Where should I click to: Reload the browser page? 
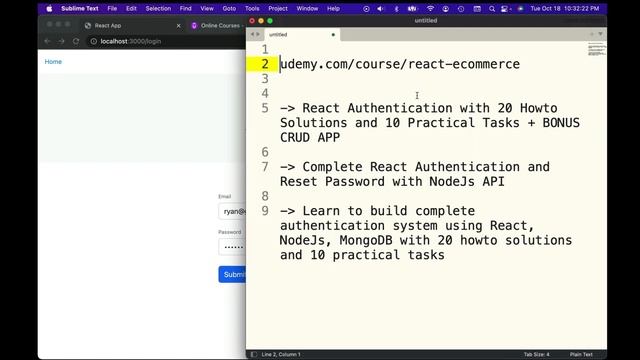coord(76,41)
